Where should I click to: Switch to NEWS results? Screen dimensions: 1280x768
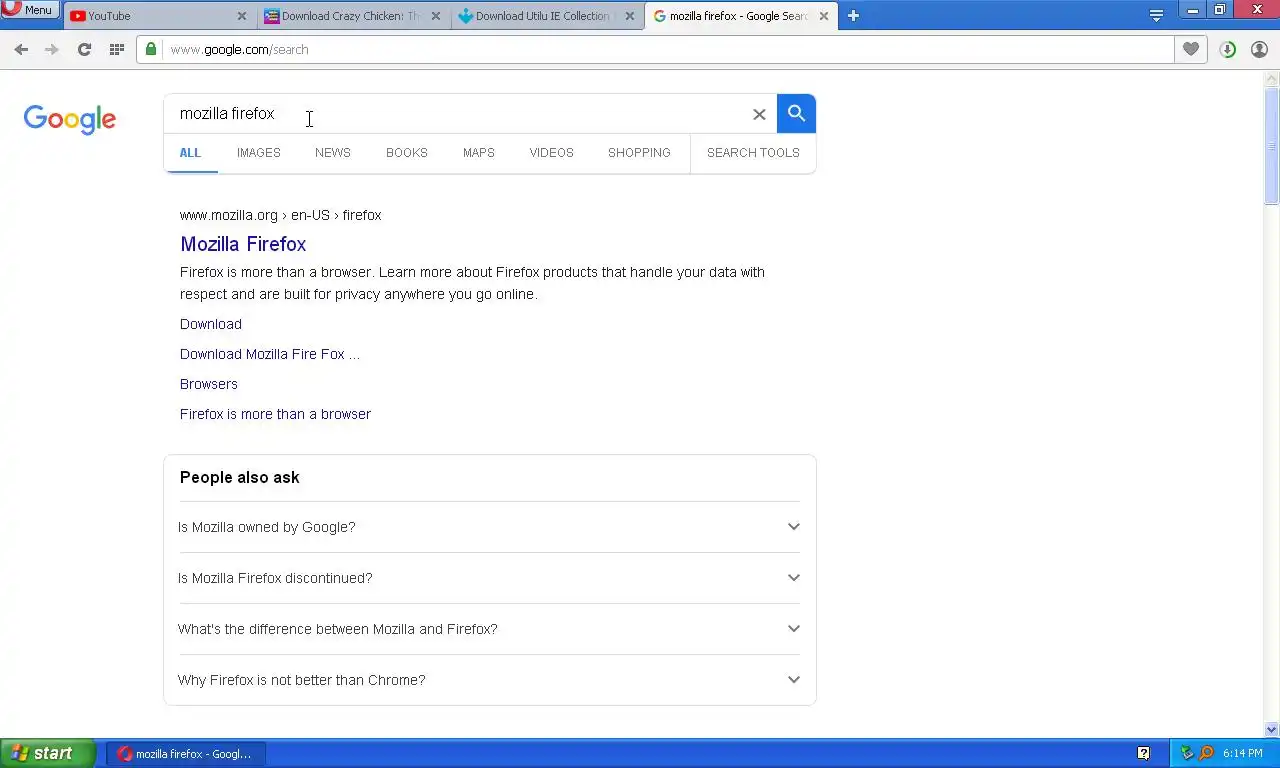click(333, 153)
